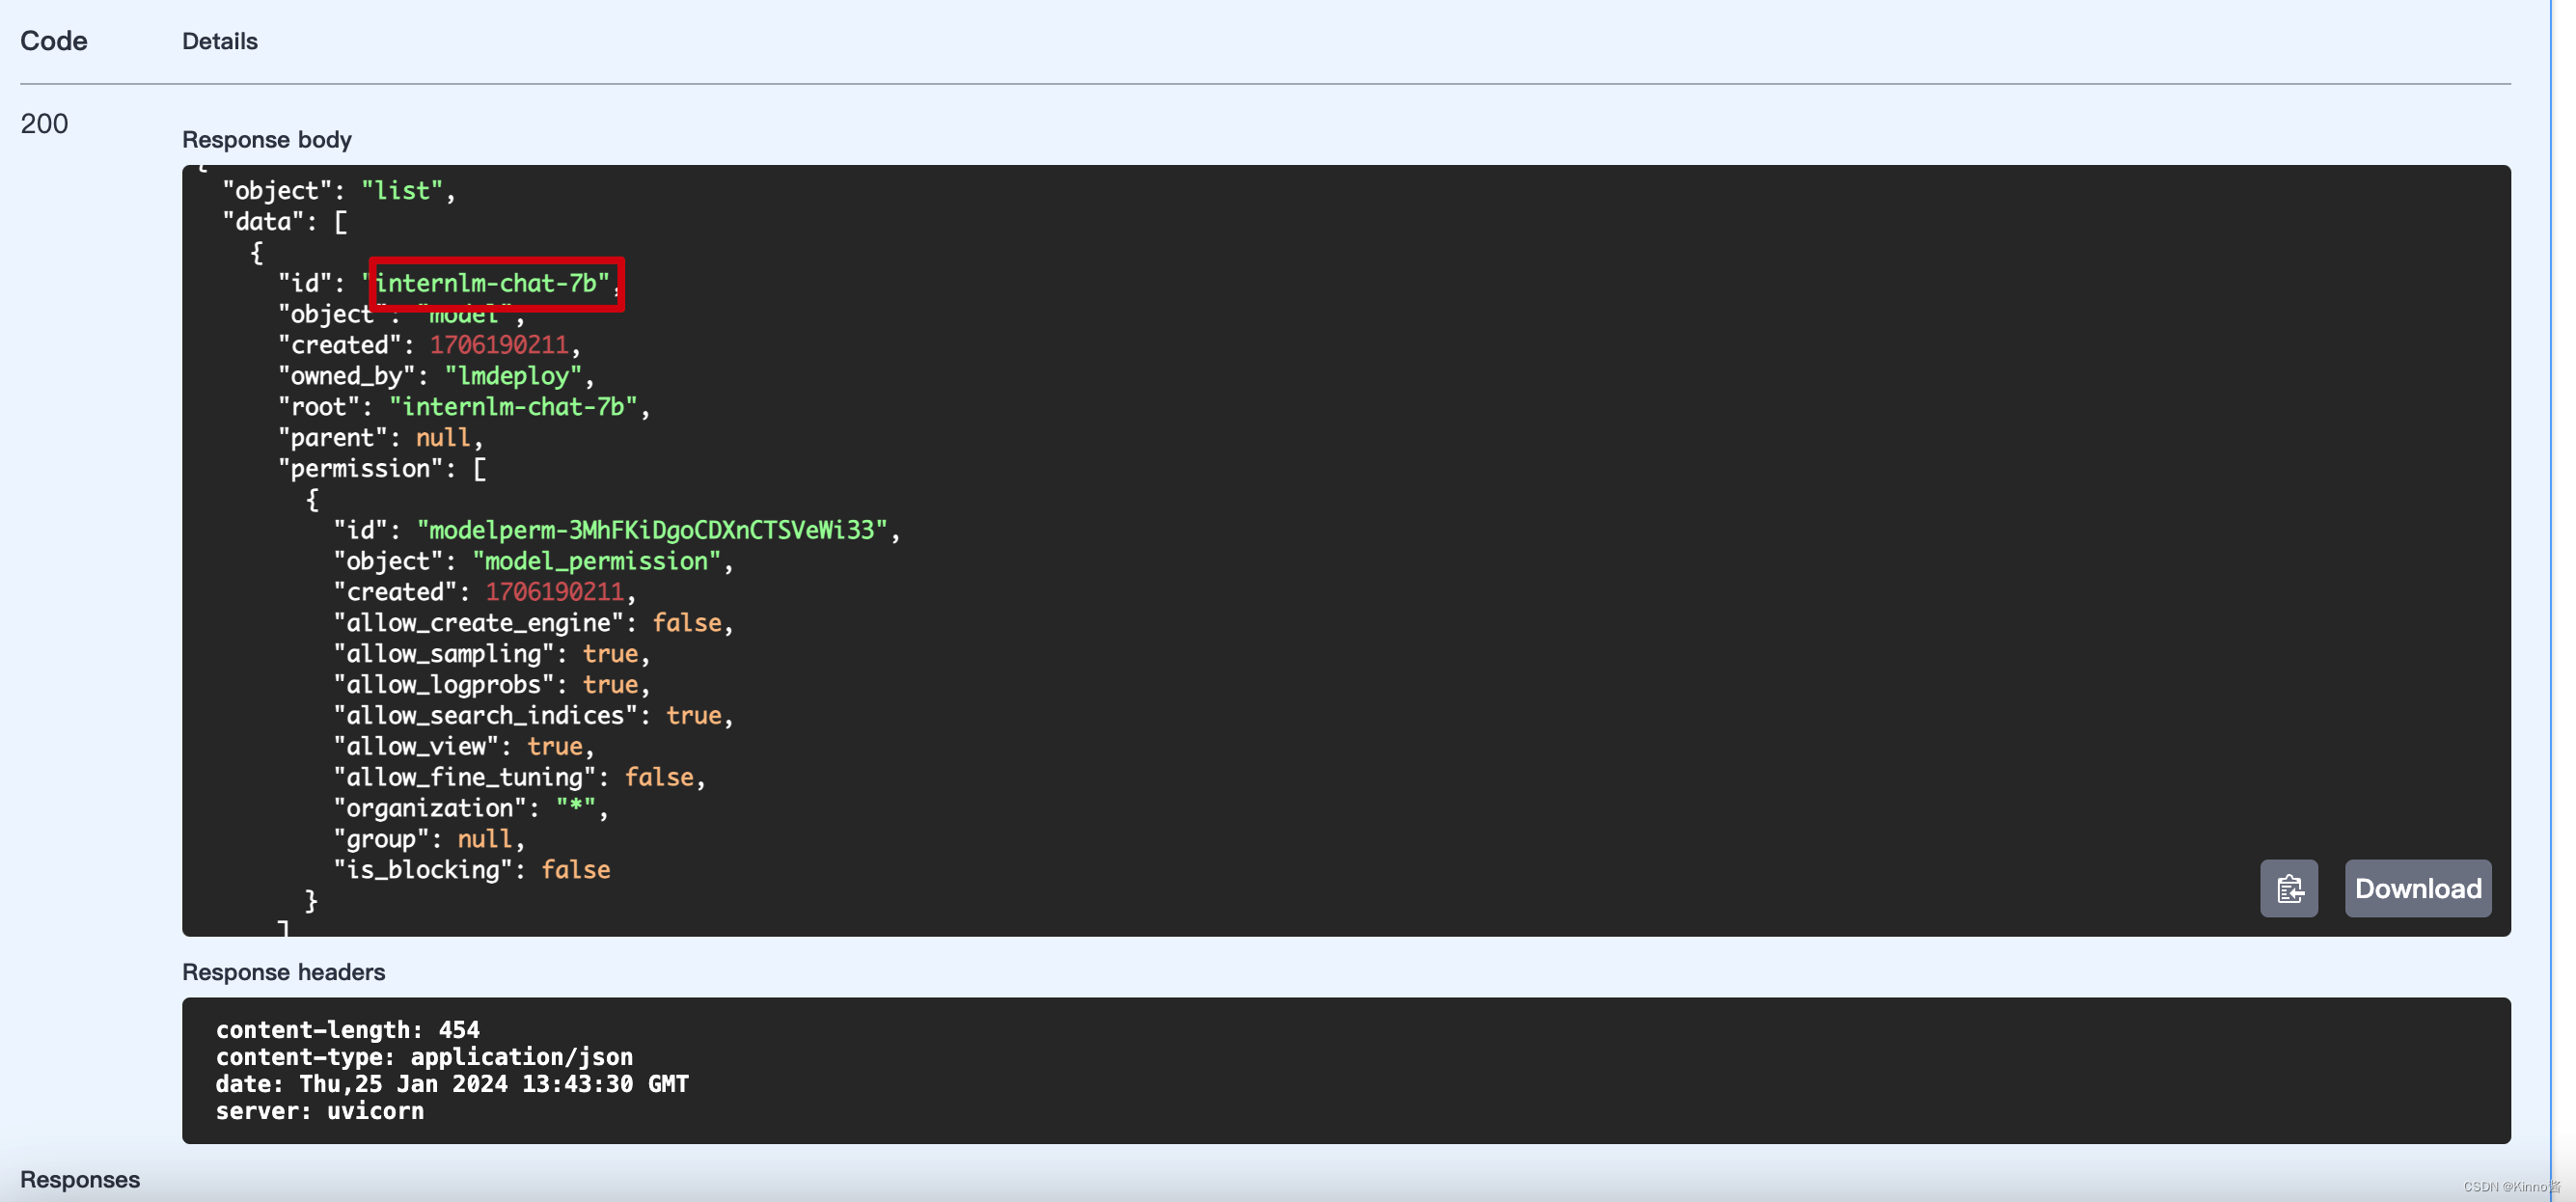Select the modelperm-3MhFKiDgoCDXnCTSVeWi33 id
The width and height of the screenshot is (2576, 1202).
[x=651, y=530]
